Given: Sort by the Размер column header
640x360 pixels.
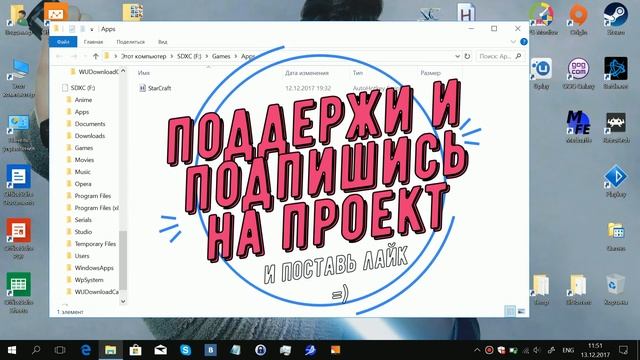Looking at the screenshot, I should [430, 73].
